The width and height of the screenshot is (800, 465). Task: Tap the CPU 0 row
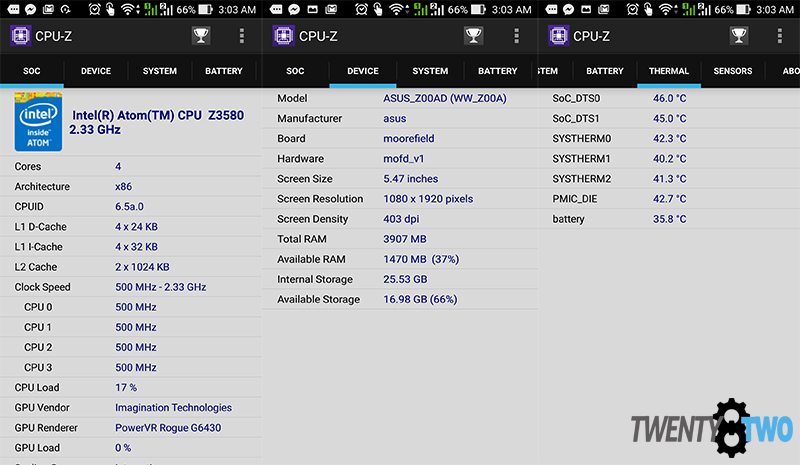point(131,307)
